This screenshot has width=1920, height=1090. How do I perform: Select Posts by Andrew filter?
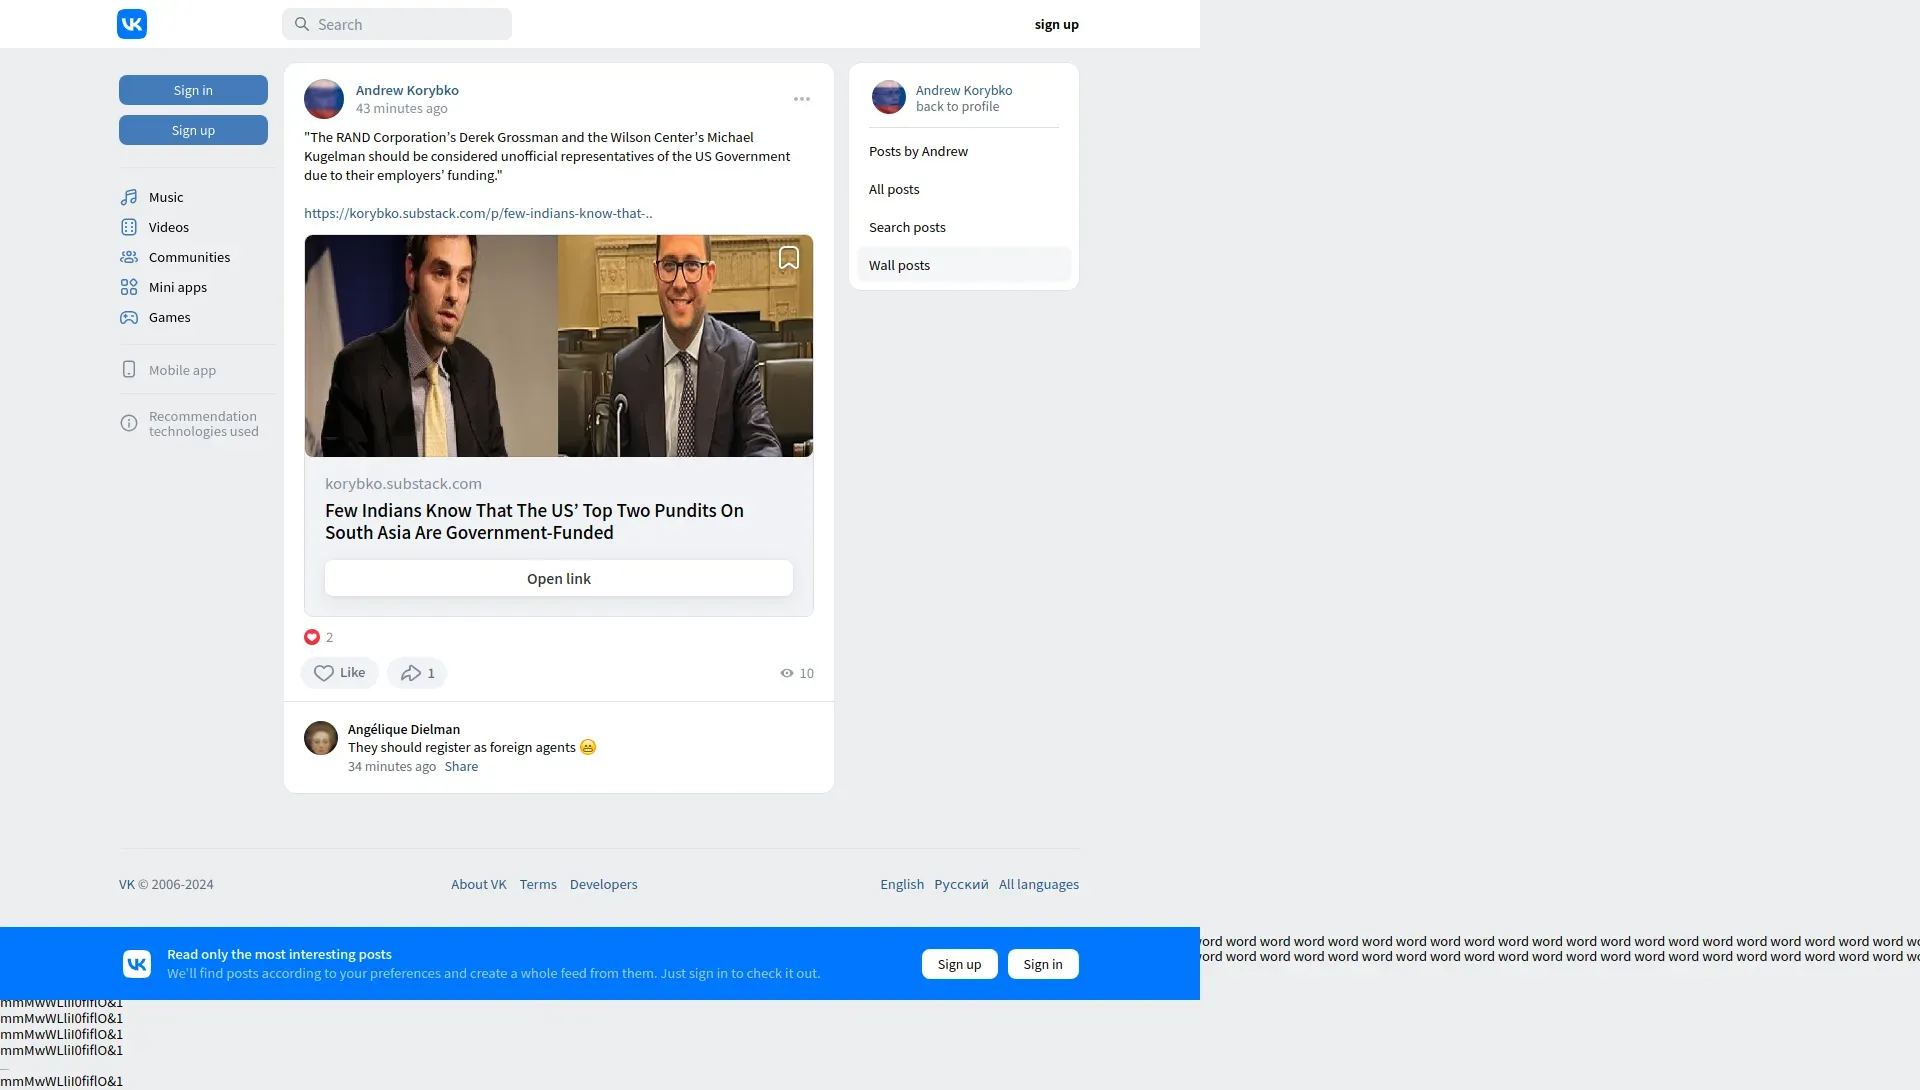tap(918, 151)
